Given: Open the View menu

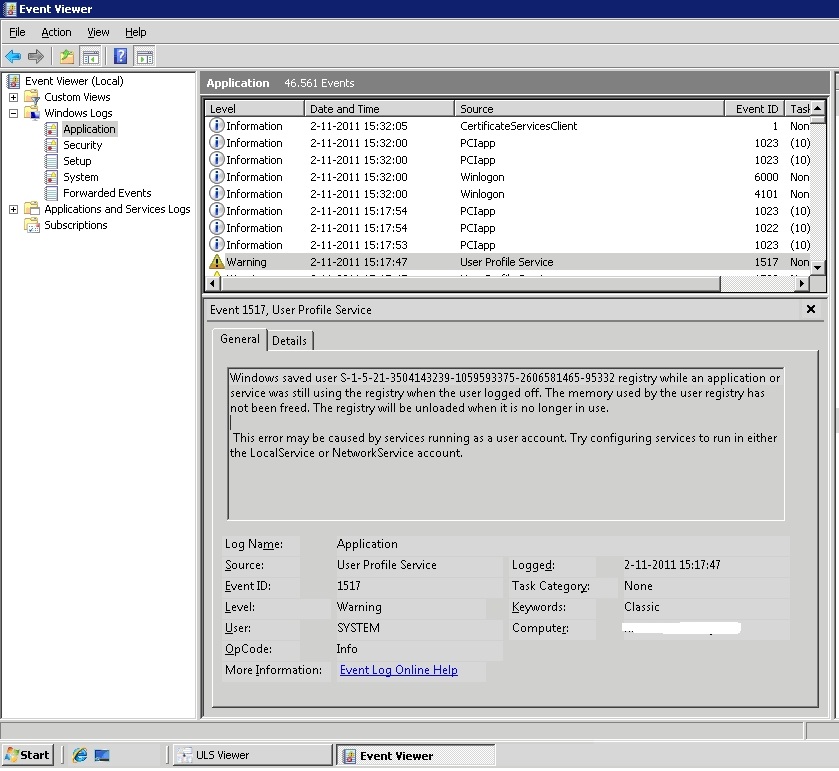Looking at the screenshot, I should pyautogui.click(x=98, y=32).
